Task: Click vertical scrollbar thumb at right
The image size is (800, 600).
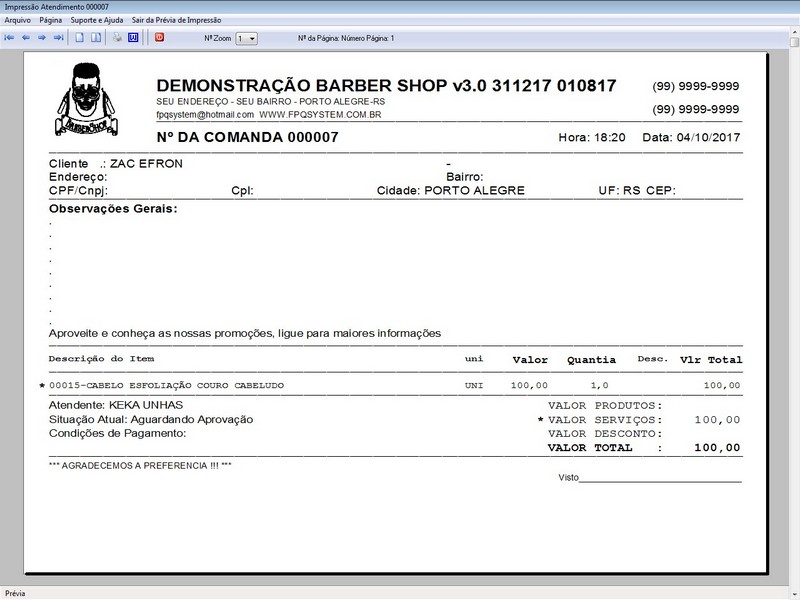Action: (x=795, y=41)
